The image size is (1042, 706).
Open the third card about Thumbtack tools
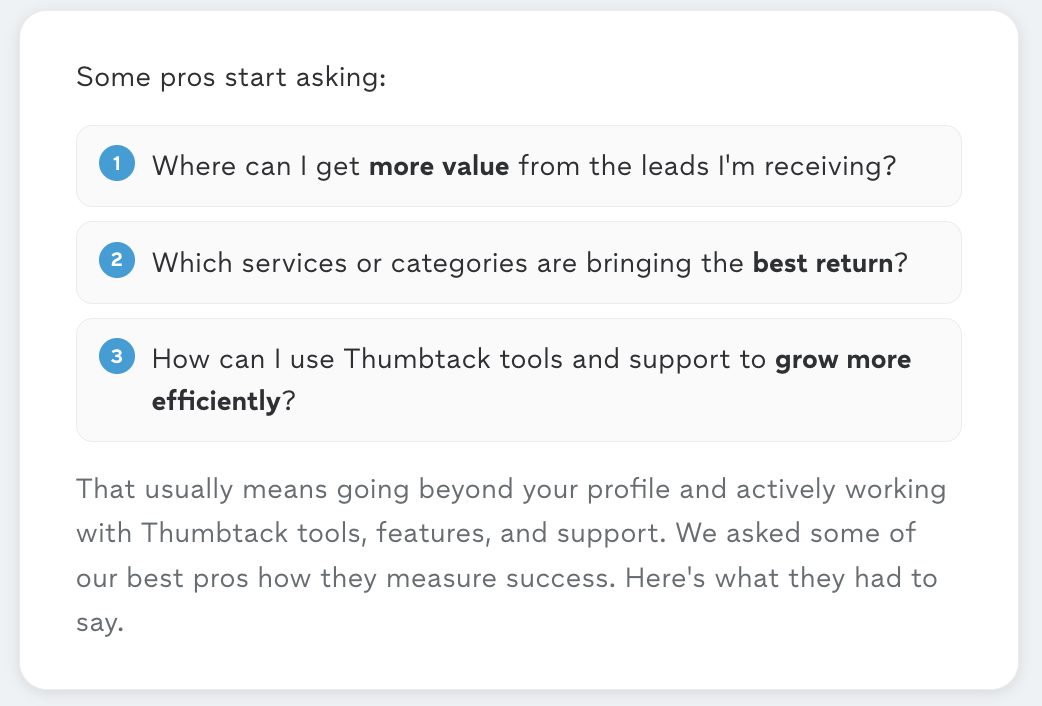[x=518, y=380]
